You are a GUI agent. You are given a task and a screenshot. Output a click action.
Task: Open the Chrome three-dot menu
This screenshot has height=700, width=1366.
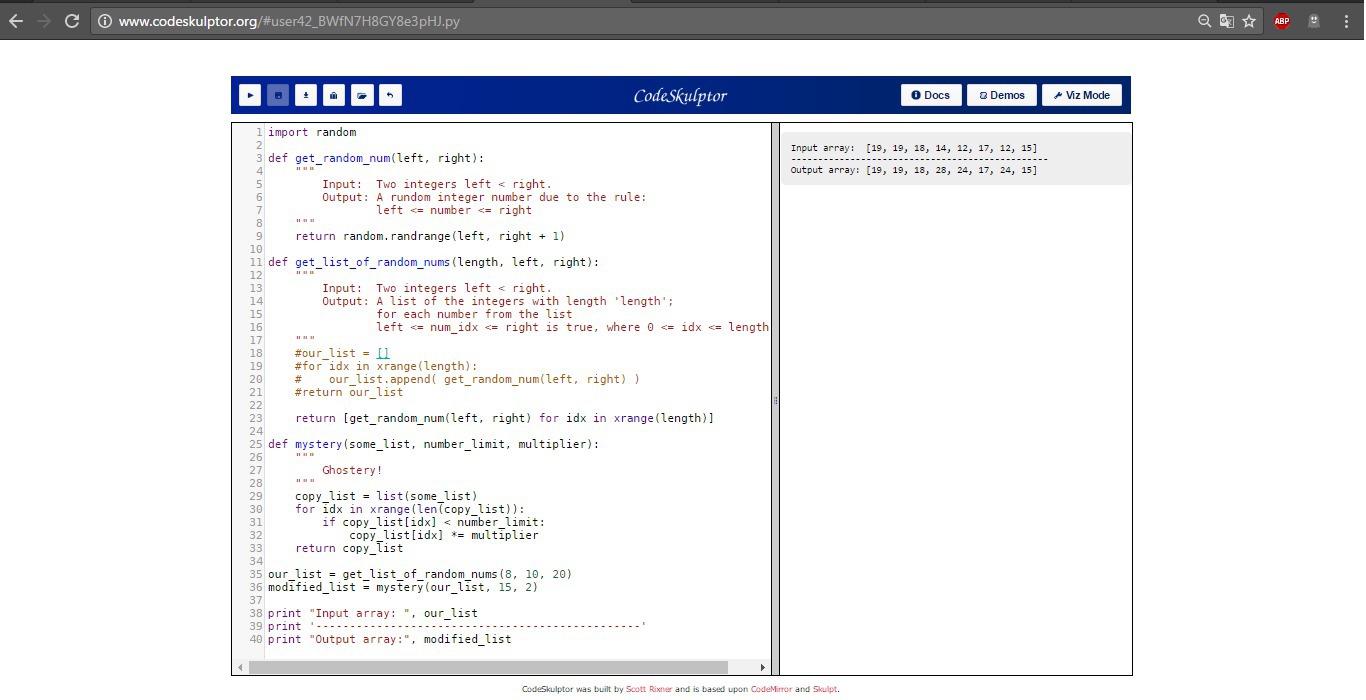coord(1347,21)
